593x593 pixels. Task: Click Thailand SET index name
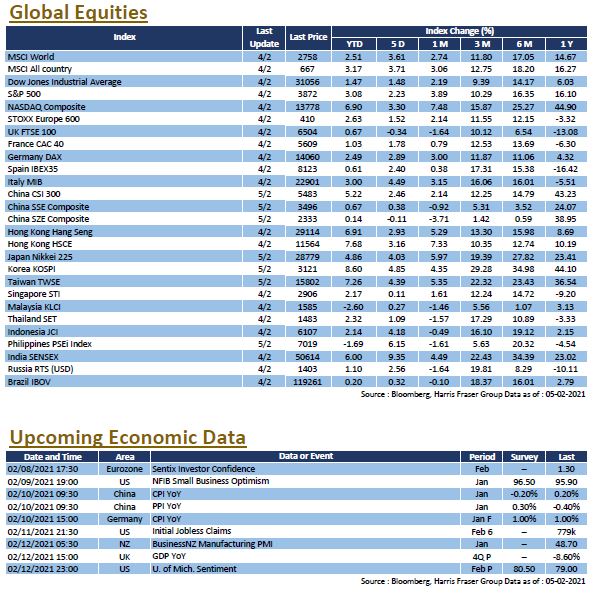click(x=32, y=318)
